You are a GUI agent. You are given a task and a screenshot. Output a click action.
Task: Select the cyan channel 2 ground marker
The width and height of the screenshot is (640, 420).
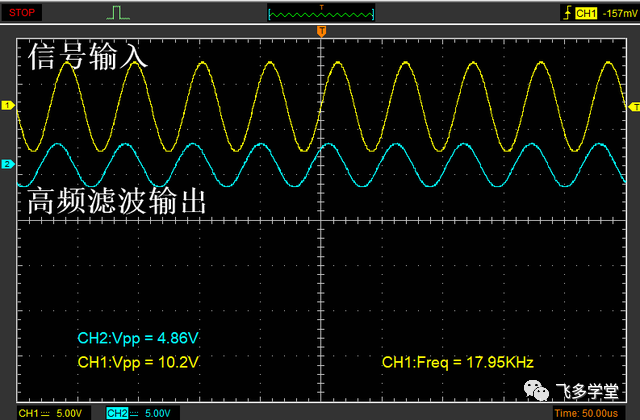tap(8, 164)
